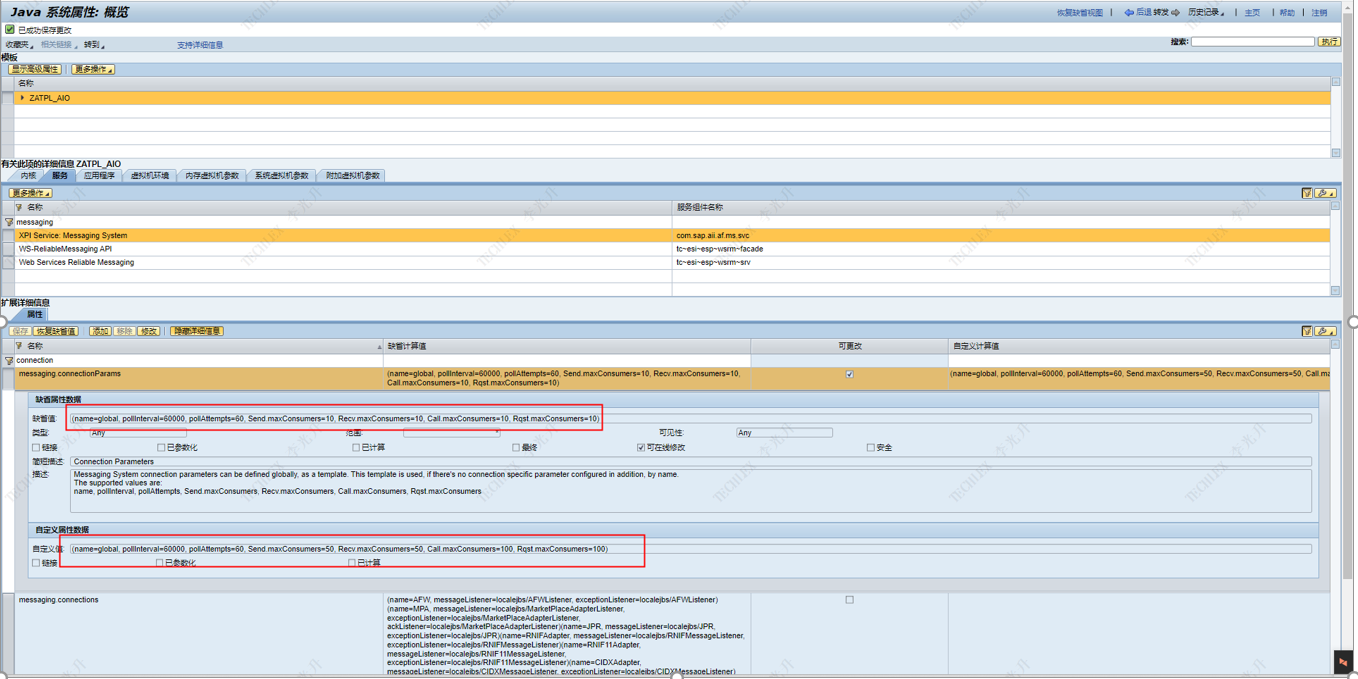The image size is (1358, 679).
Task: Click the 恢复缺省视图 link
Action: tap(1080, 13)
